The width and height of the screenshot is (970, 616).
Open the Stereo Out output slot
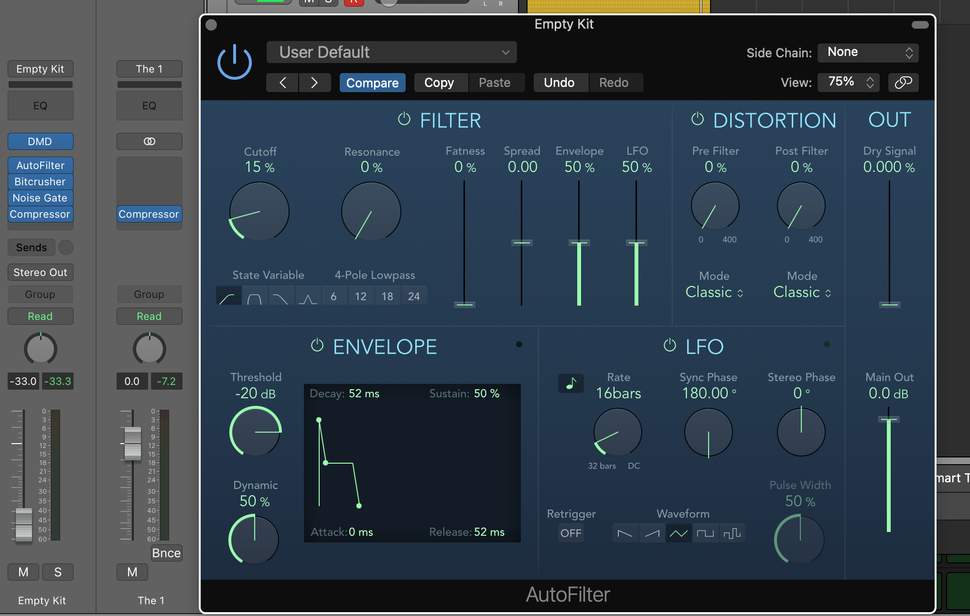[40, 271]
